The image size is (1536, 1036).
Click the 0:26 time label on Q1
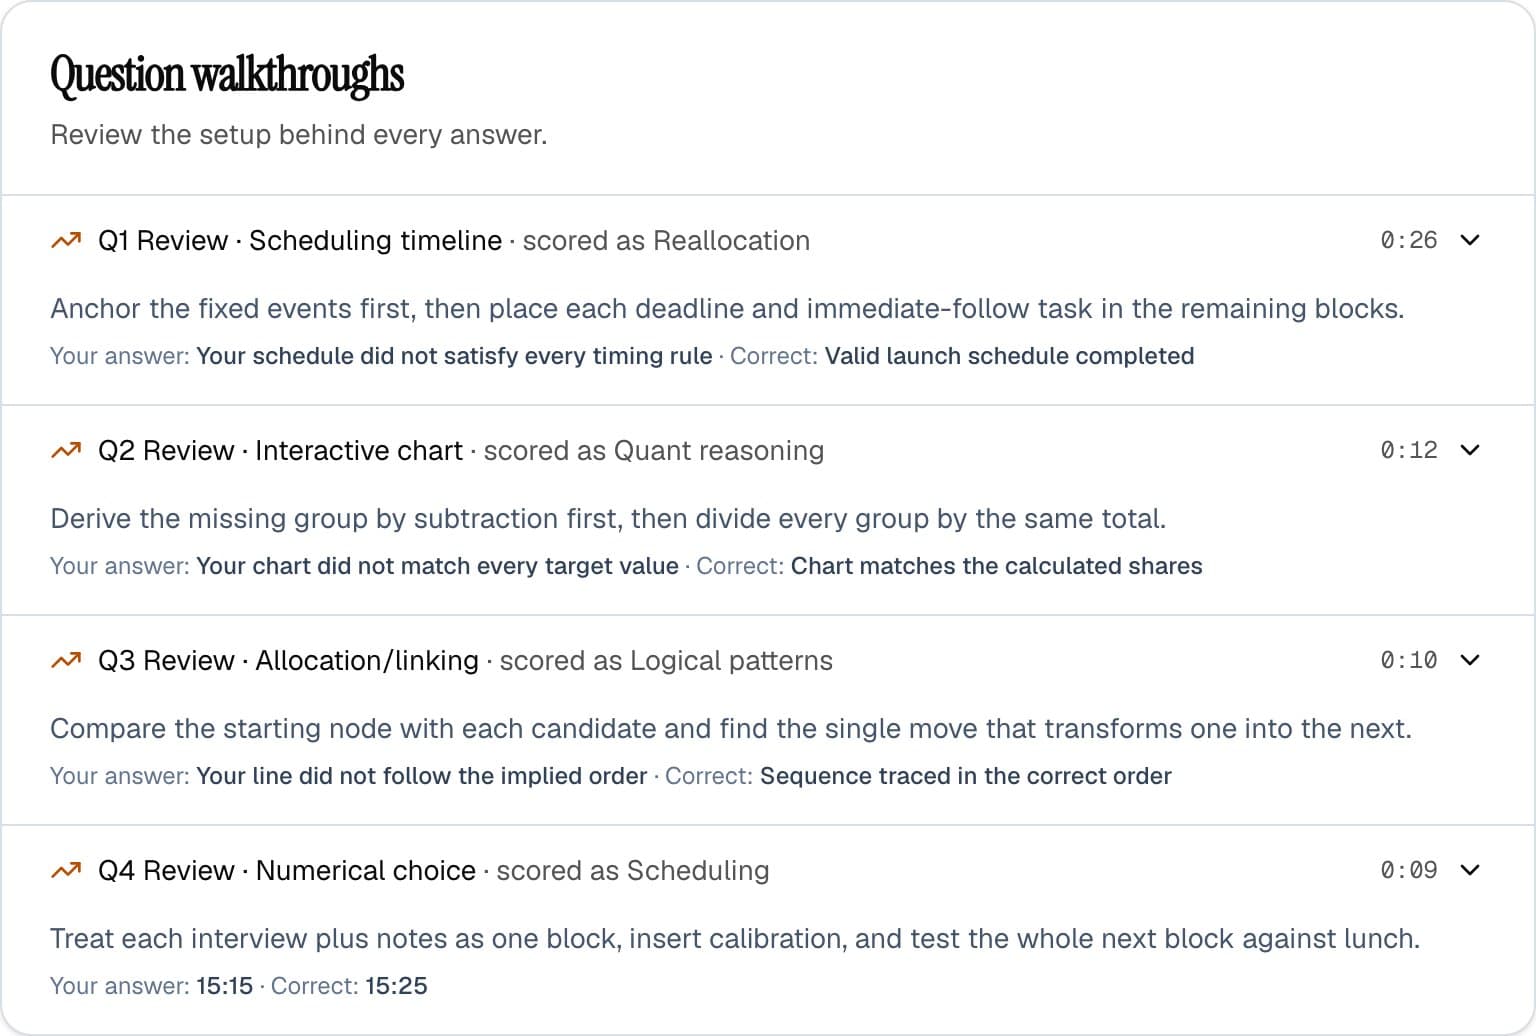tap(1409, 240)
